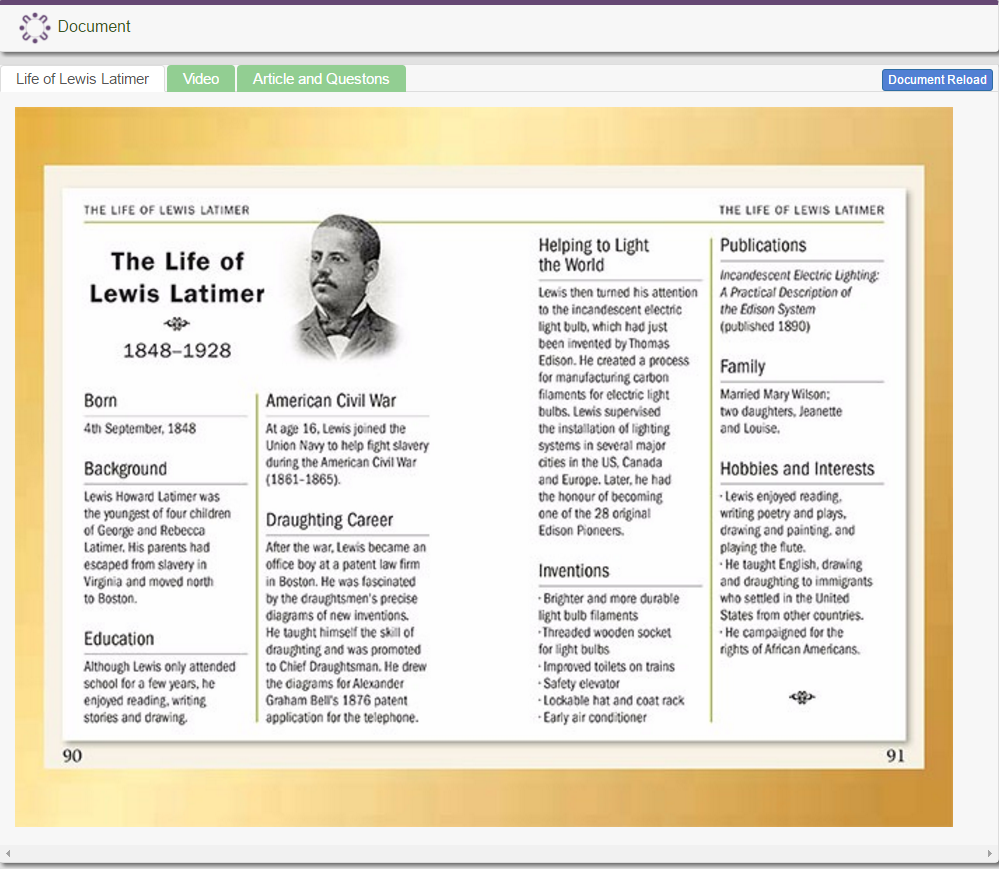Viewport: 999px width, 869px height.
Task: Switch to the Video tab
Action: pos(200,78)
